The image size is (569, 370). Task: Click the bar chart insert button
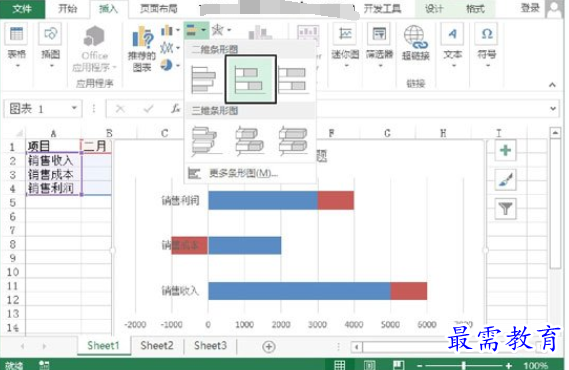tap(196, 30)
